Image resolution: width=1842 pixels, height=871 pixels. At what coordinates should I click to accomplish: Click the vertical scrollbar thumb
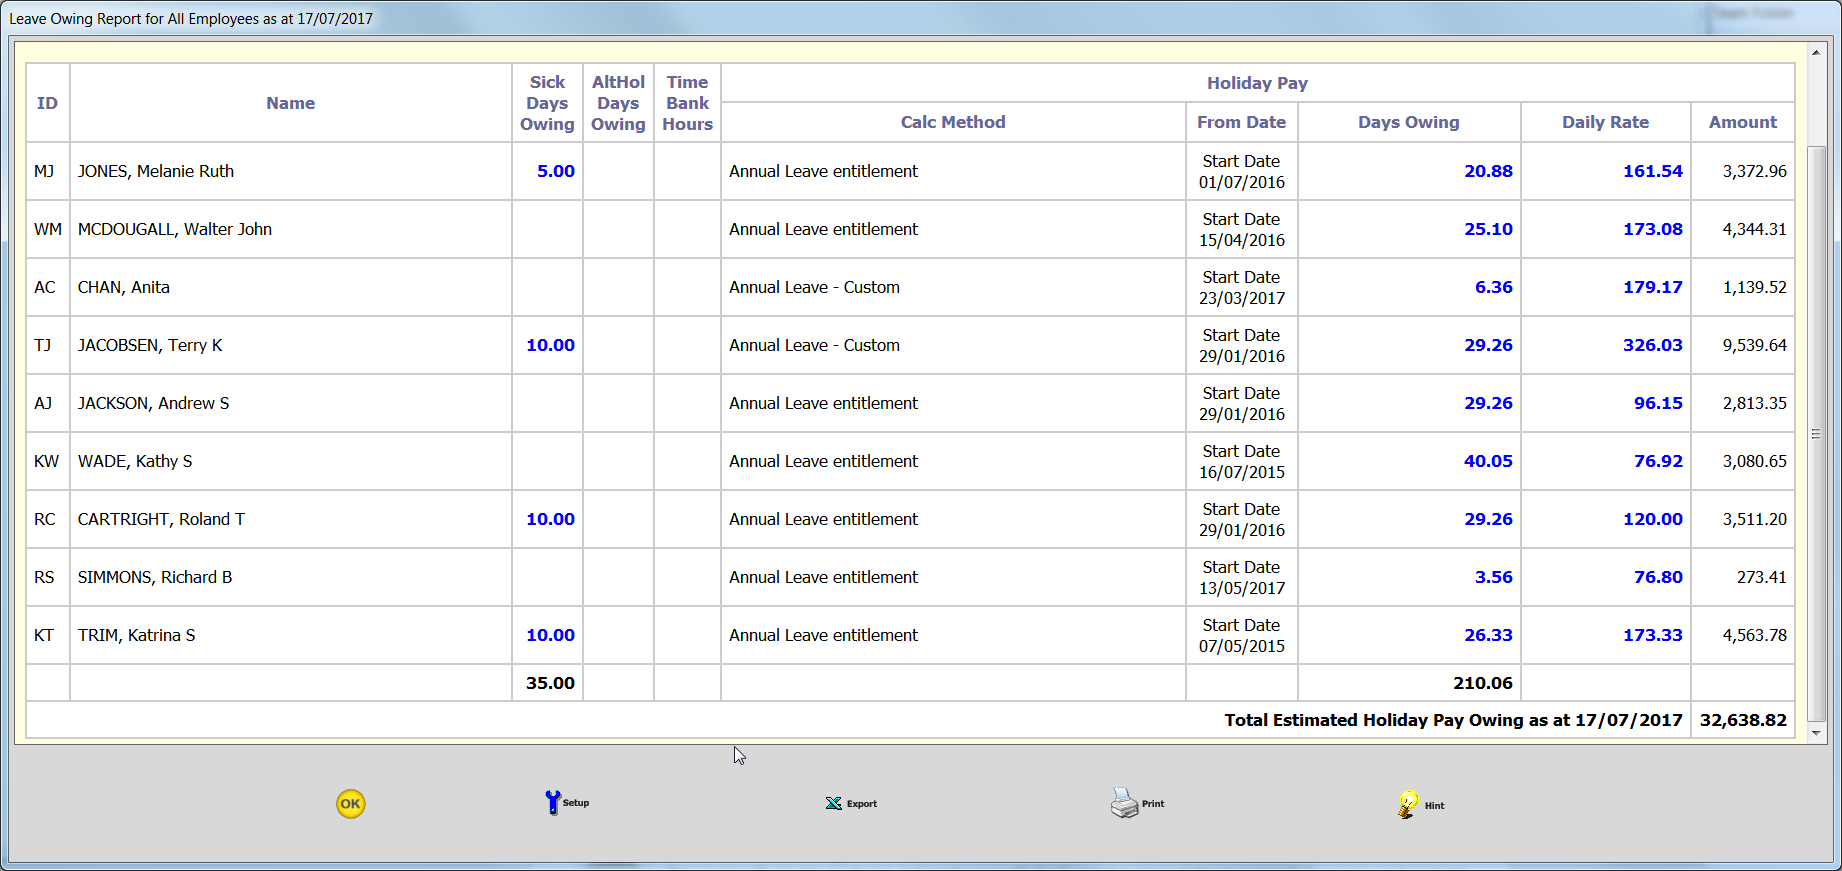tap(1816, 434)
